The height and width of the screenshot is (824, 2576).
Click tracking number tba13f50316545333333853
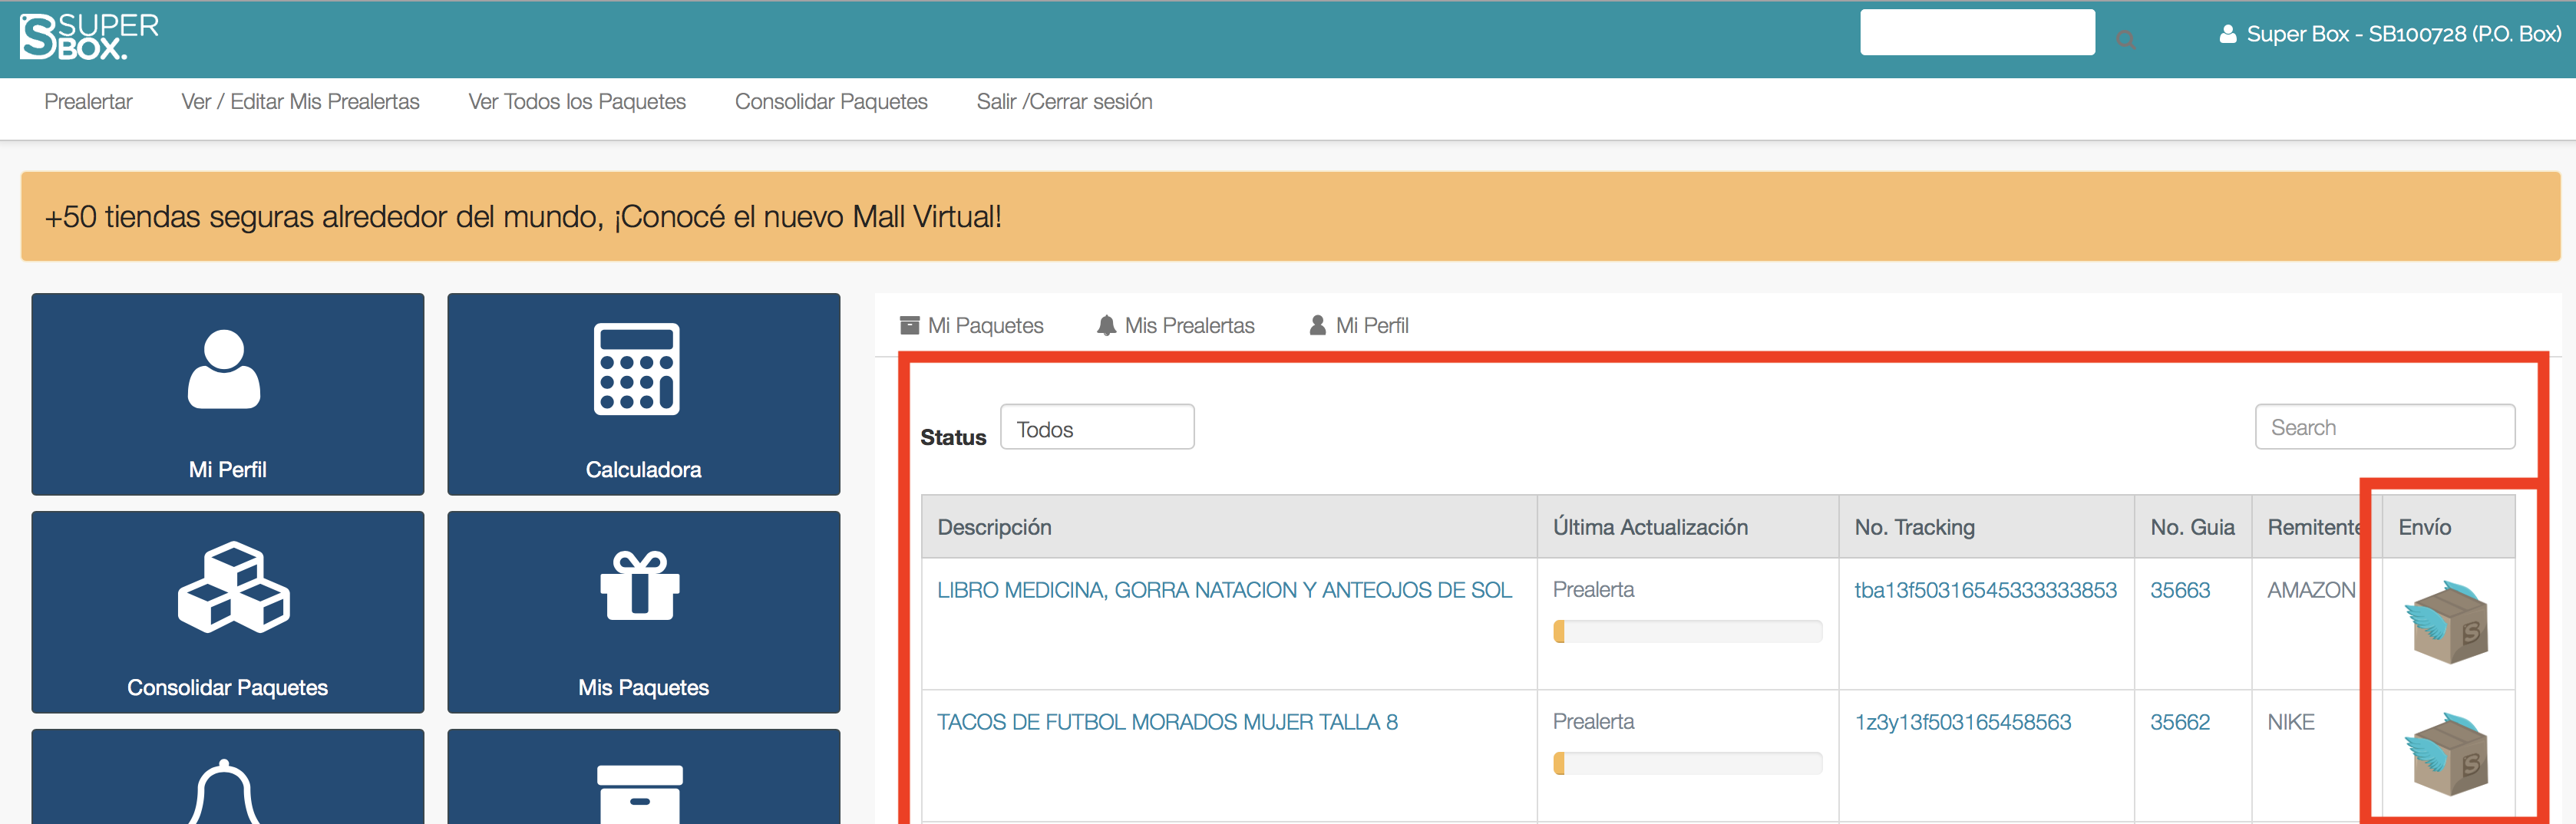pos(1985,590)
